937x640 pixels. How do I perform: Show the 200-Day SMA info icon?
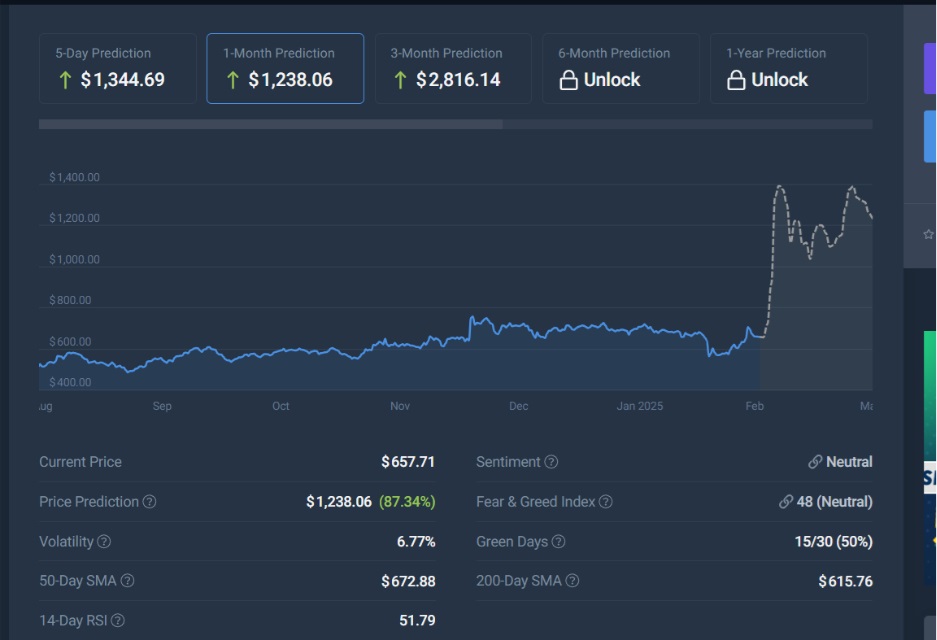[572, 581]
